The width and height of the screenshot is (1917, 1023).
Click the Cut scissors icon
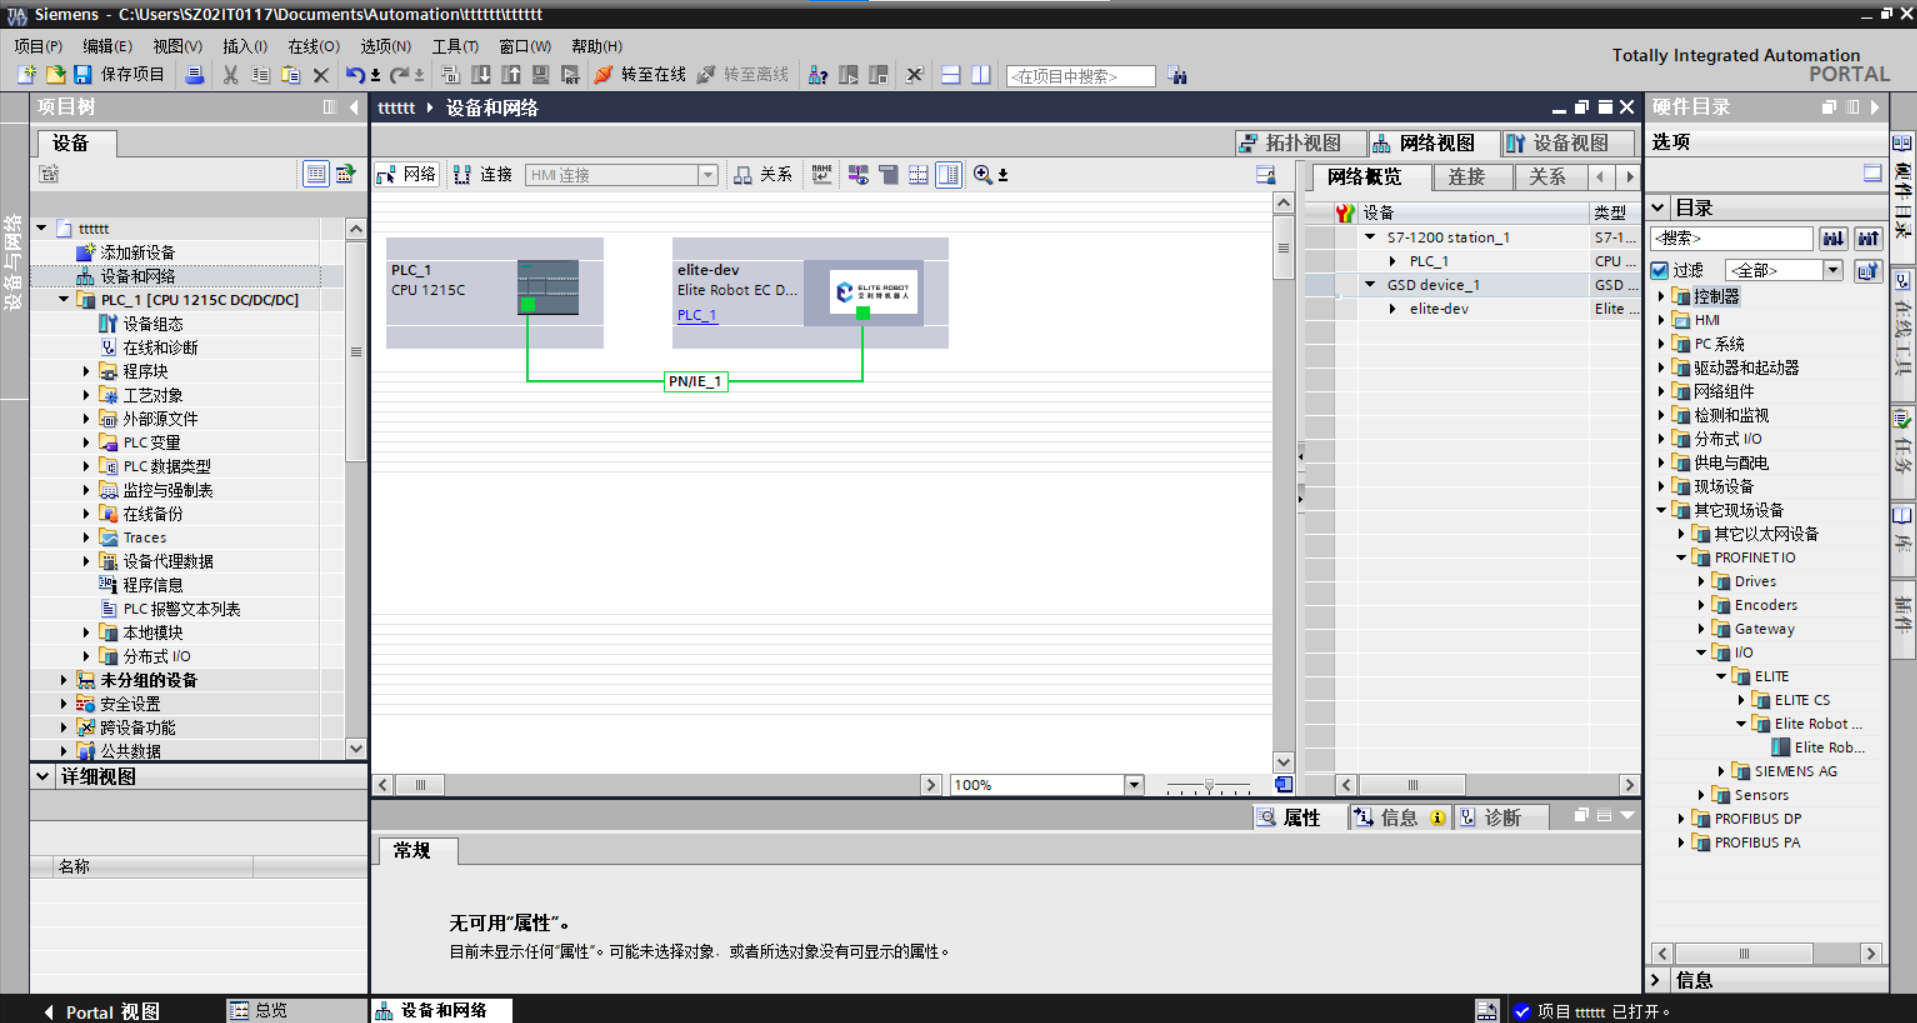point(230,75)
